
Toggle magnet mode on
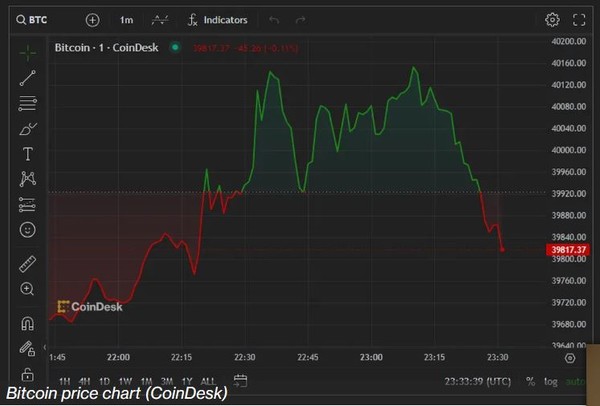click(27, 323)
